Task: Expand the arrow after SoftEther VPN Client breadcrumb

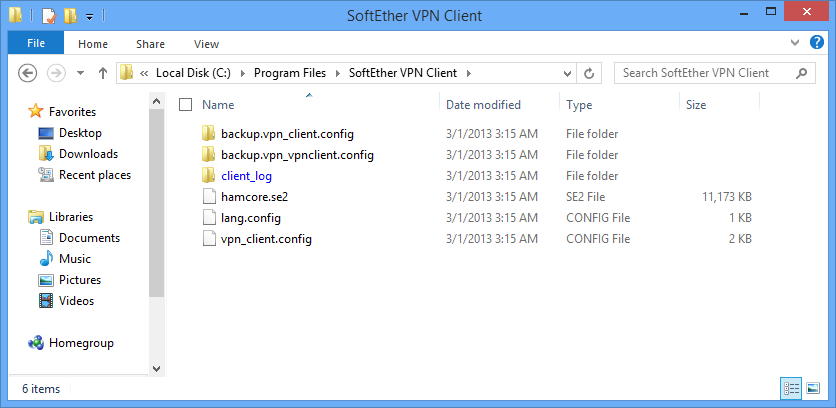Action: coord(469,73)
